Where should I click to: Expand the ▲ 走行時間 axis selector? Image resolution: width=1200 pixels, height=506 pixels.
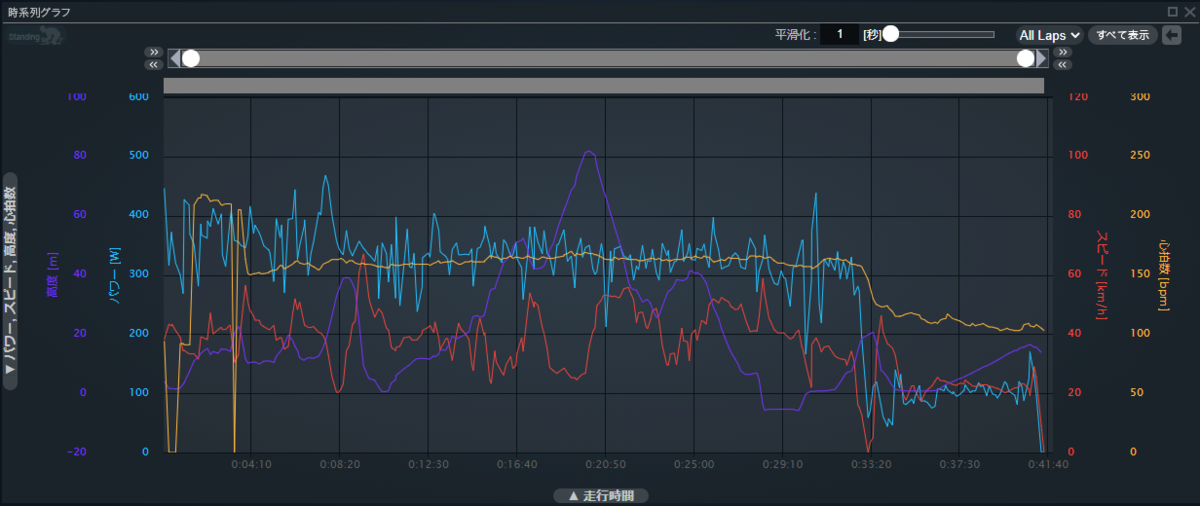point(601,495)
